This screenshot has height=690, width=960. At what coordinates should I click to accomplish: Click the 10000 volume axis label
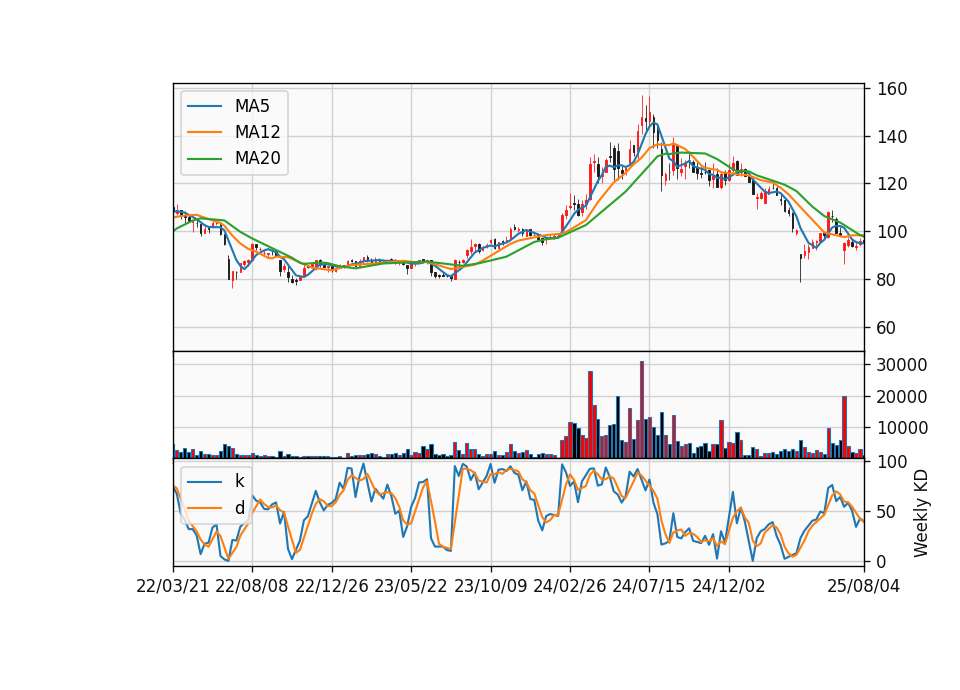coord(901,428)
